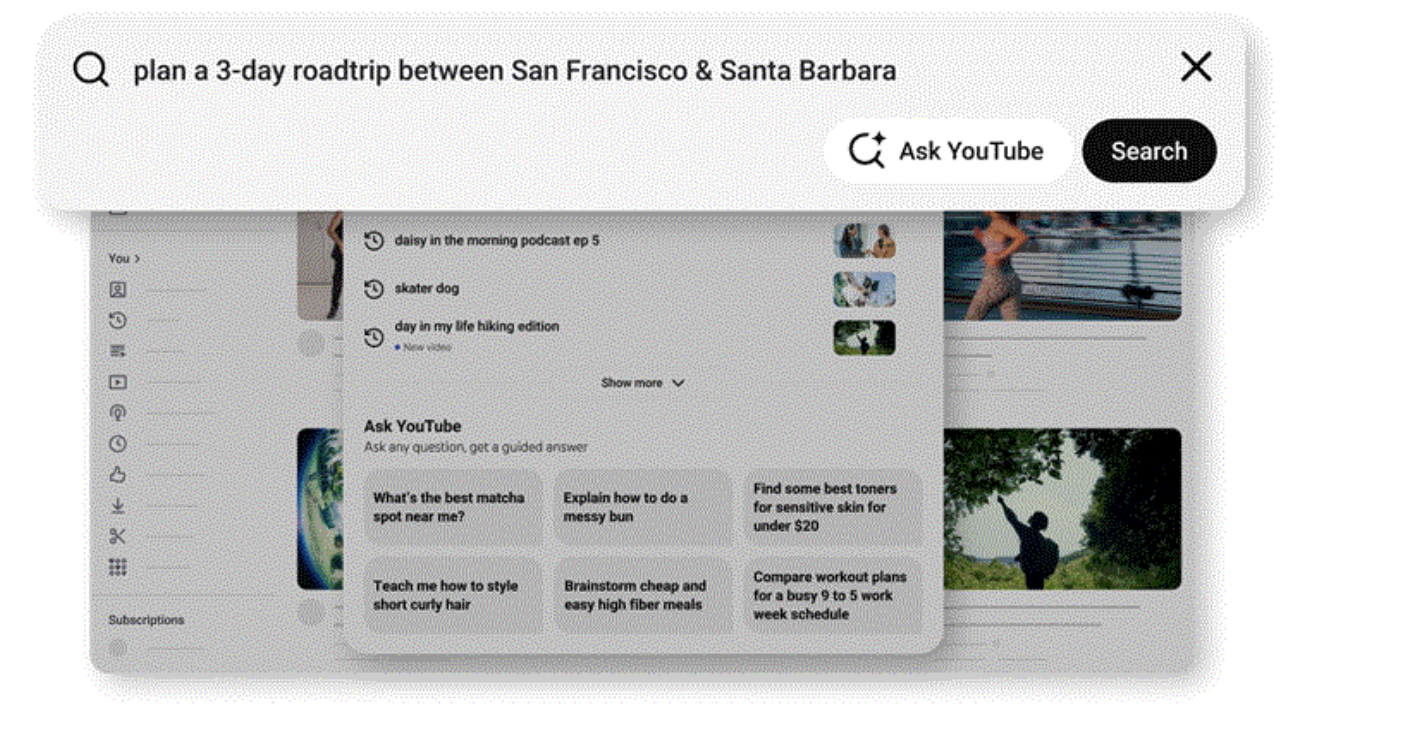Open History from the sidebar
The width and height of the screenshot is (1402, 744).
[118, 320]
